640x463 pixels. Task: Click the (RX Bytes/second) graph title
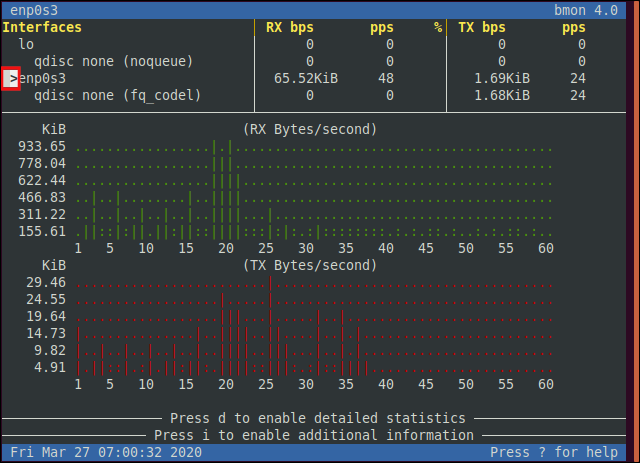(x=309, y=129)
